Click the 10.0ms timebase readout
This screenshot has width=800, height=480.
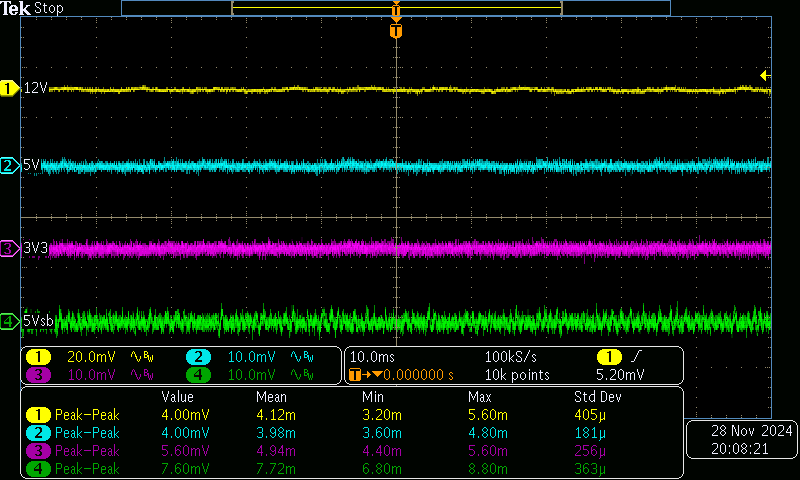[372, 357]
